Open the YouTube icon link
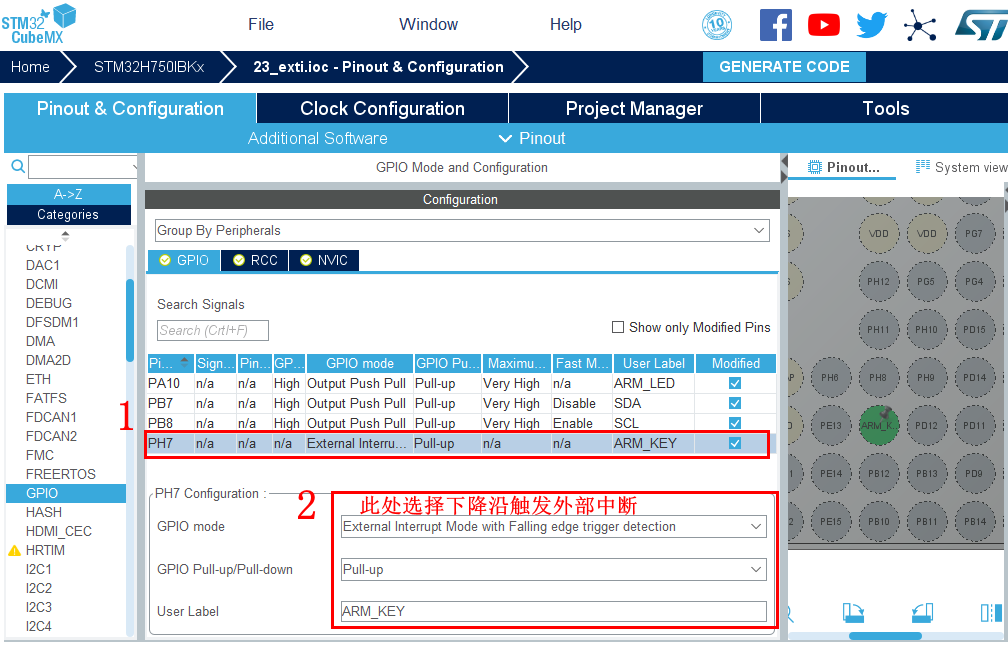Image resolution: width=1008 pixels, height=645 pixels. pyautogui.click(x=824, y=25)
